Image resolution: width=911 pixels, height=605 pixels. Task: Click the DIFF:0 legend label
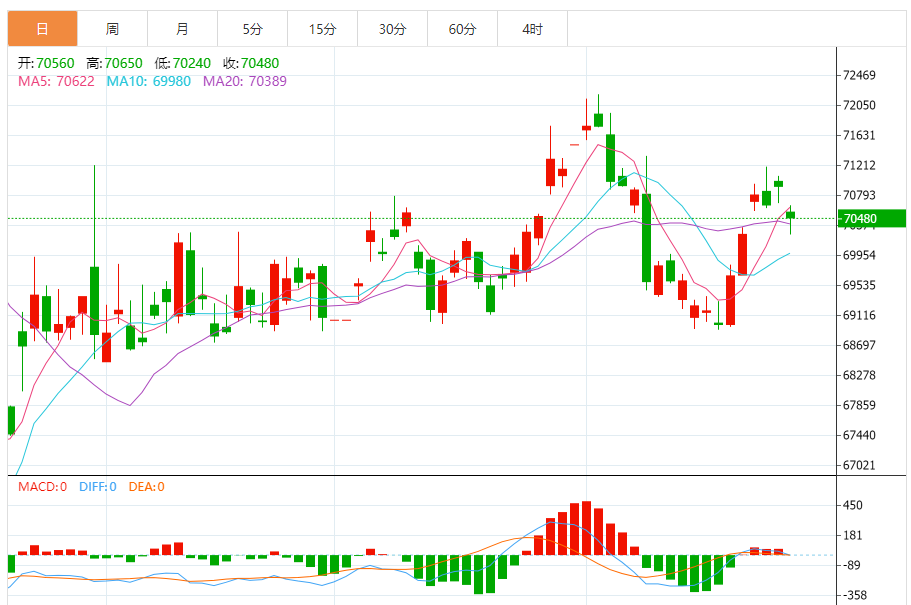(97, 487)
